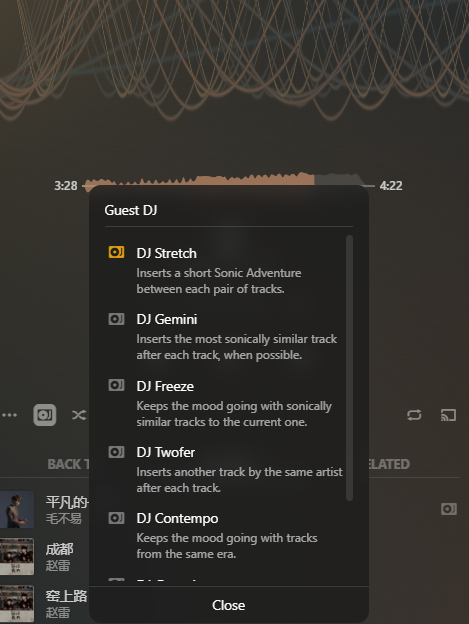This screenshot has width=469, height=624.
Task: Select the DJ Stretch title text
Action: tap(166, 253)
